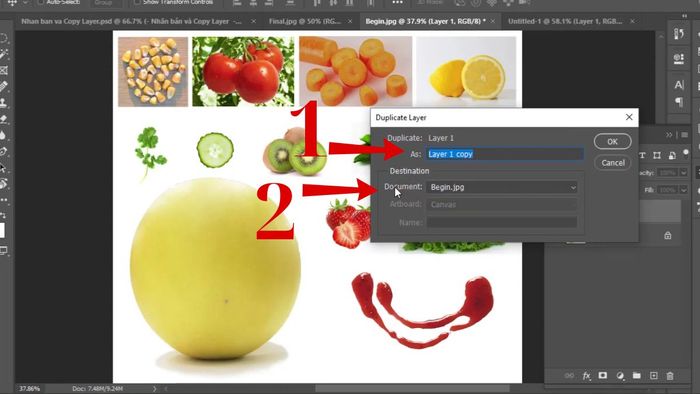The height and width of the screenshot is (394, 700).
Task: Select the Hand tool
Action: click(4, 183)
